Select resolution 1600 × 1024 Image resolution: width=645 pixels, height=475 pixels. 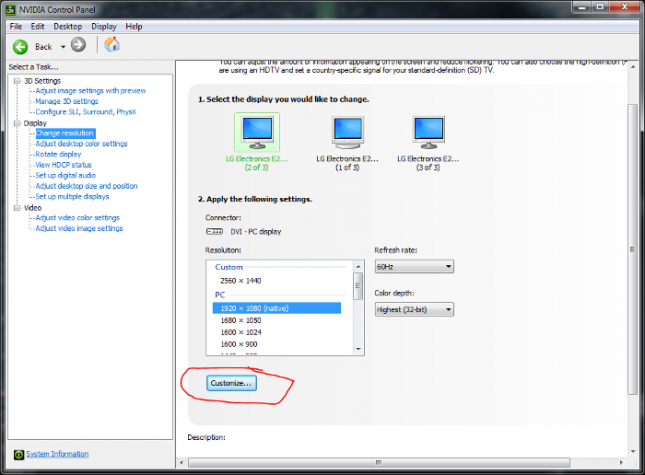pos(241,332)
